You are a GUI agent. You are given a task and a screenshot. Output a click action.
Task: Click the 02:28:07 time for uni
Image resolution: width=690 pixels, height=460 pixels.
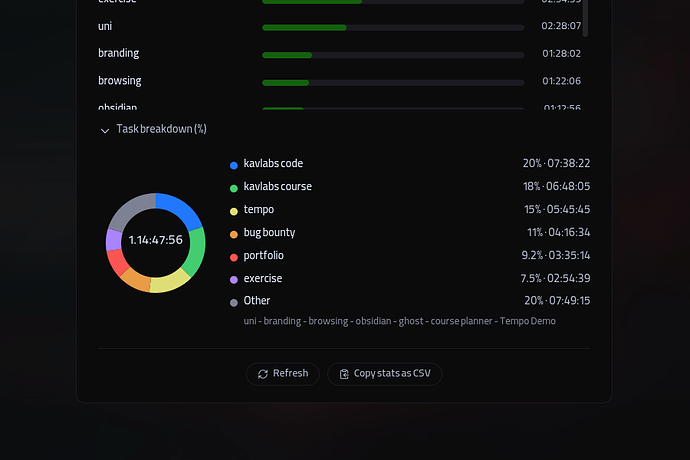(561, 26)
